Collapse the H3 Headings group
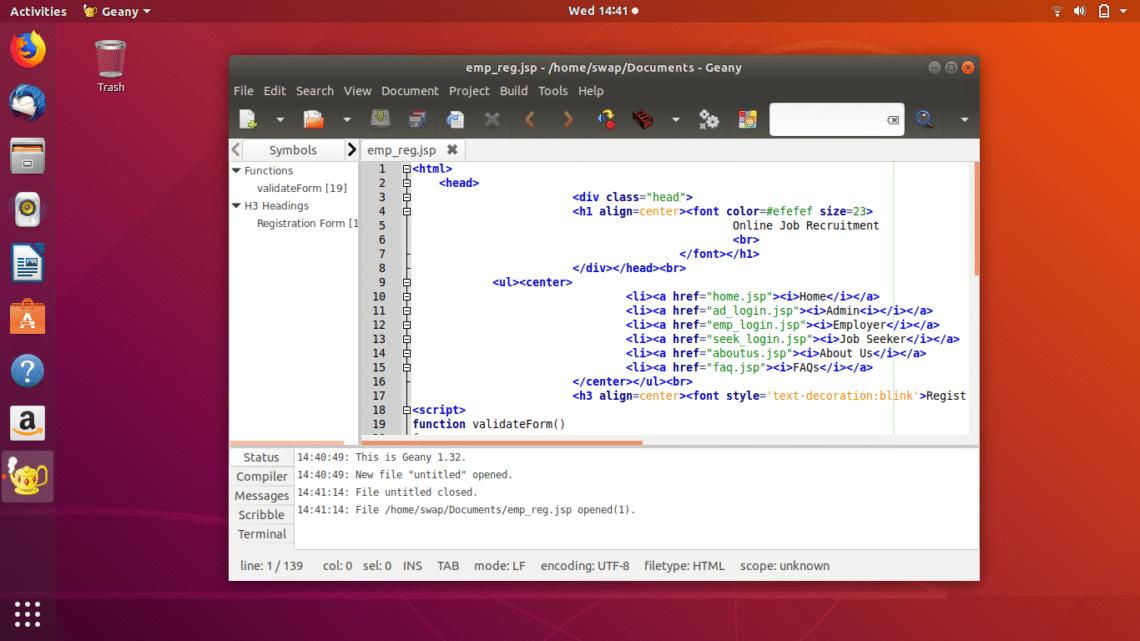 pos(236,205)
